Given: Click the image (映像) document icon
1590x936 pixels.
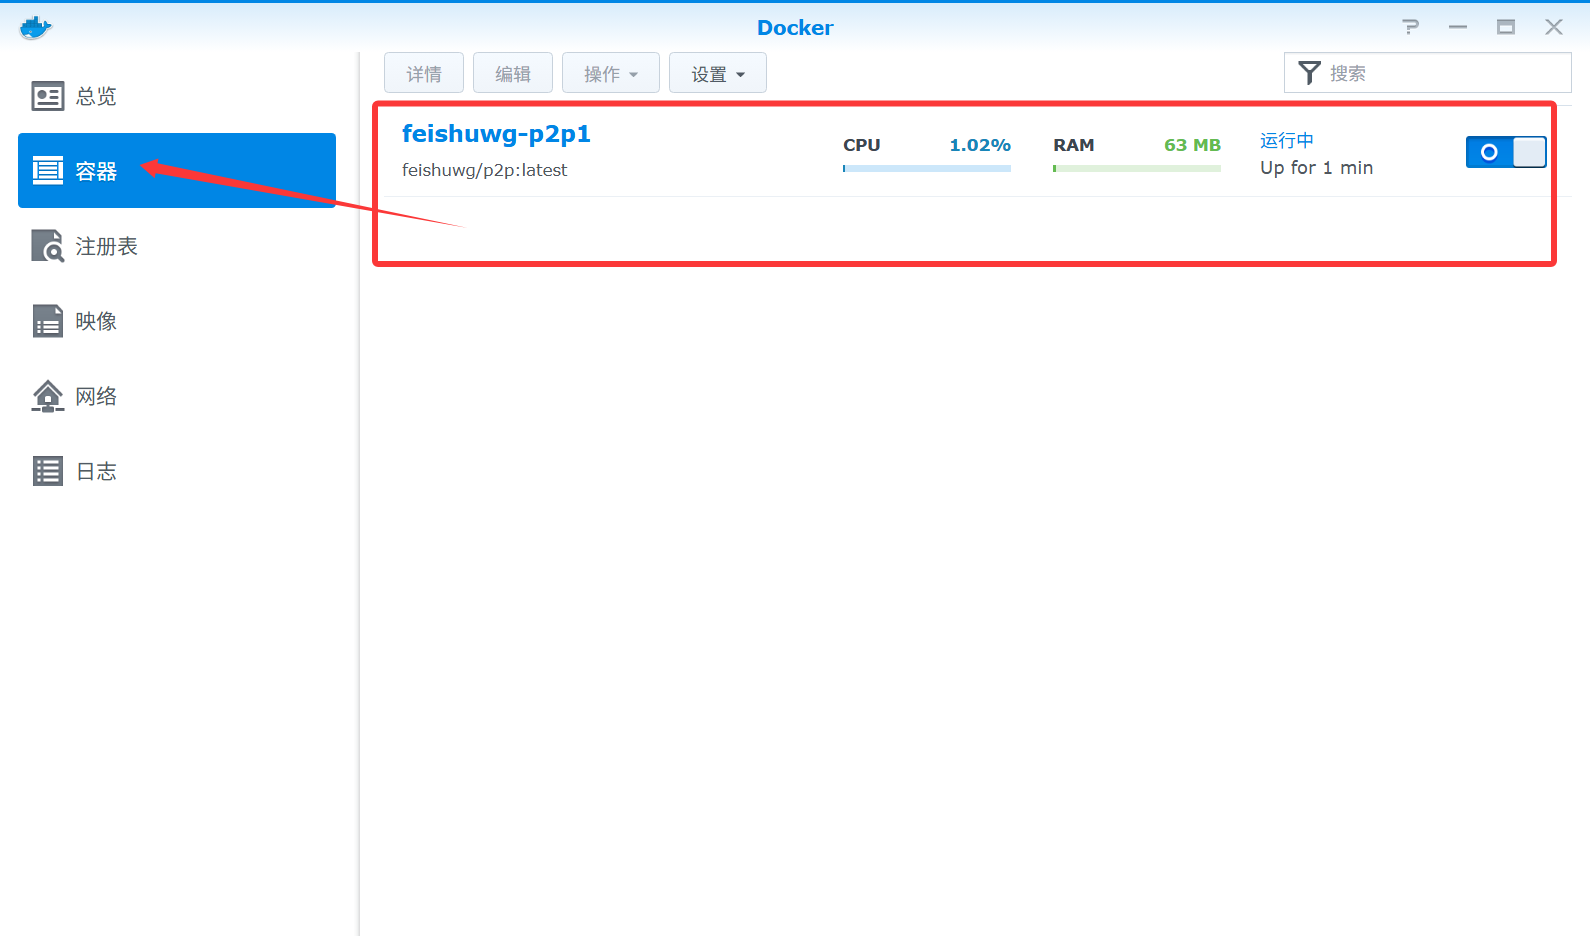Looking at the screenshot, I should [48, 321].
